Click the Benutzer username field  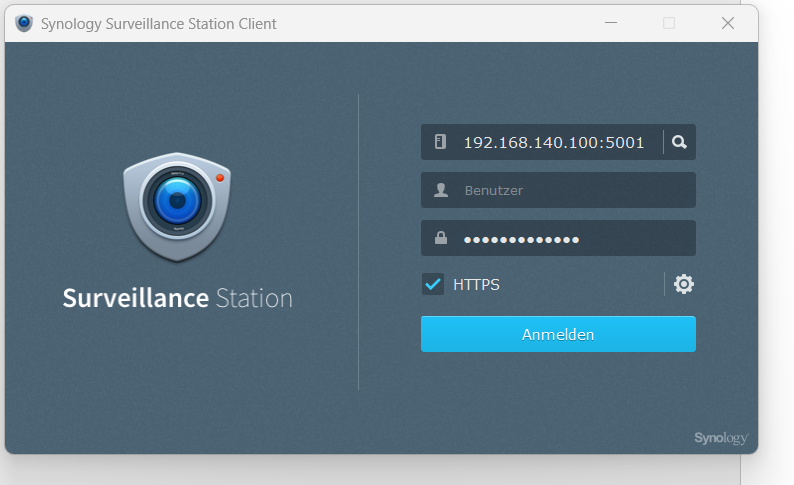[x=558, y=190]
